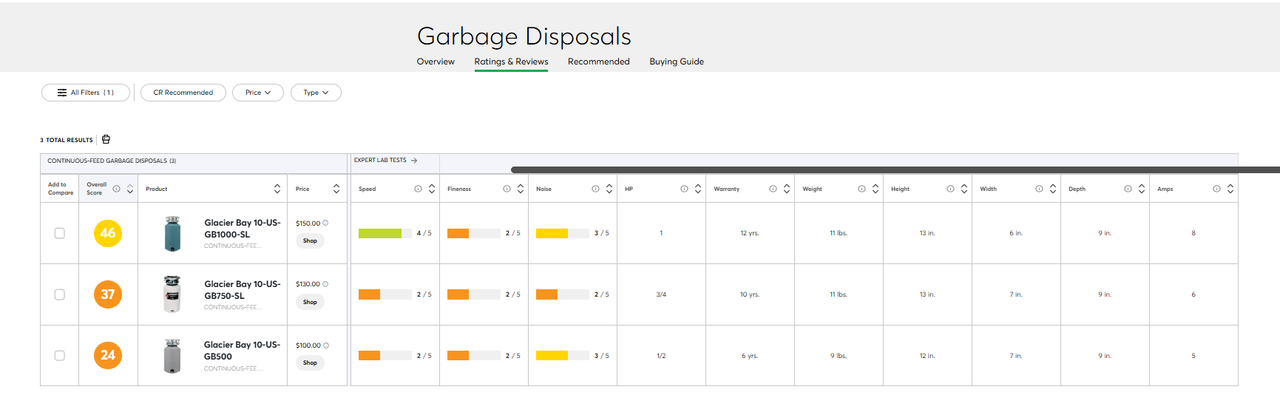
Task: Sort table by HP column arrows
Action: 697,188
